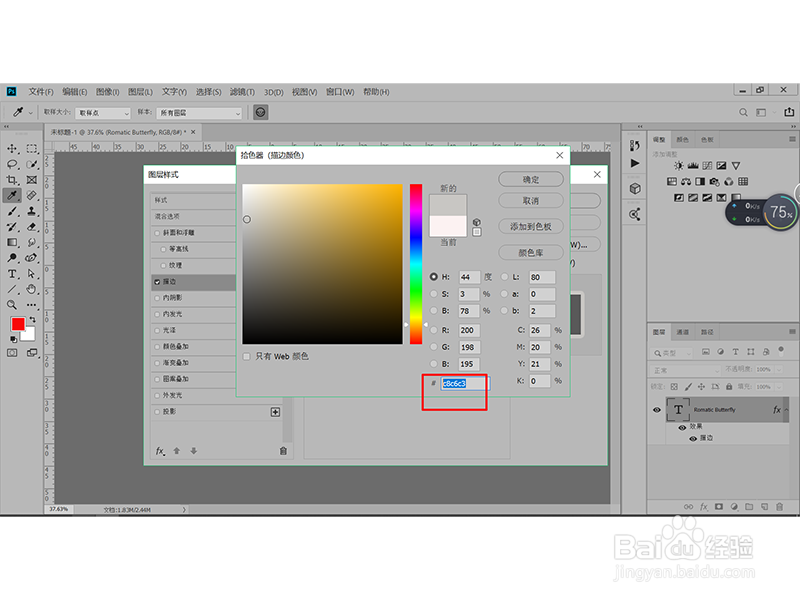The image size is (800, 600).
Task: Select the Horizontal Type tool
Action: tap(12, 274)
